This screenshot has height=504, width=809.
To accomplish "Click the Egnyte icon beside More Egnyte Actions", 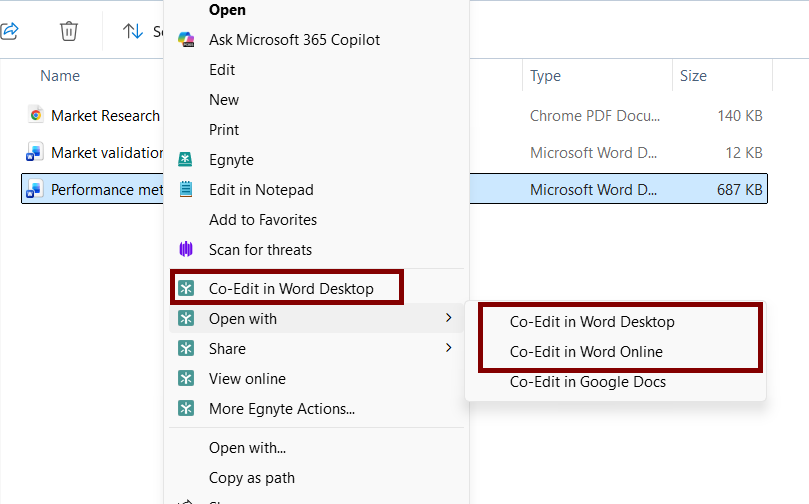I will [186, 409].
